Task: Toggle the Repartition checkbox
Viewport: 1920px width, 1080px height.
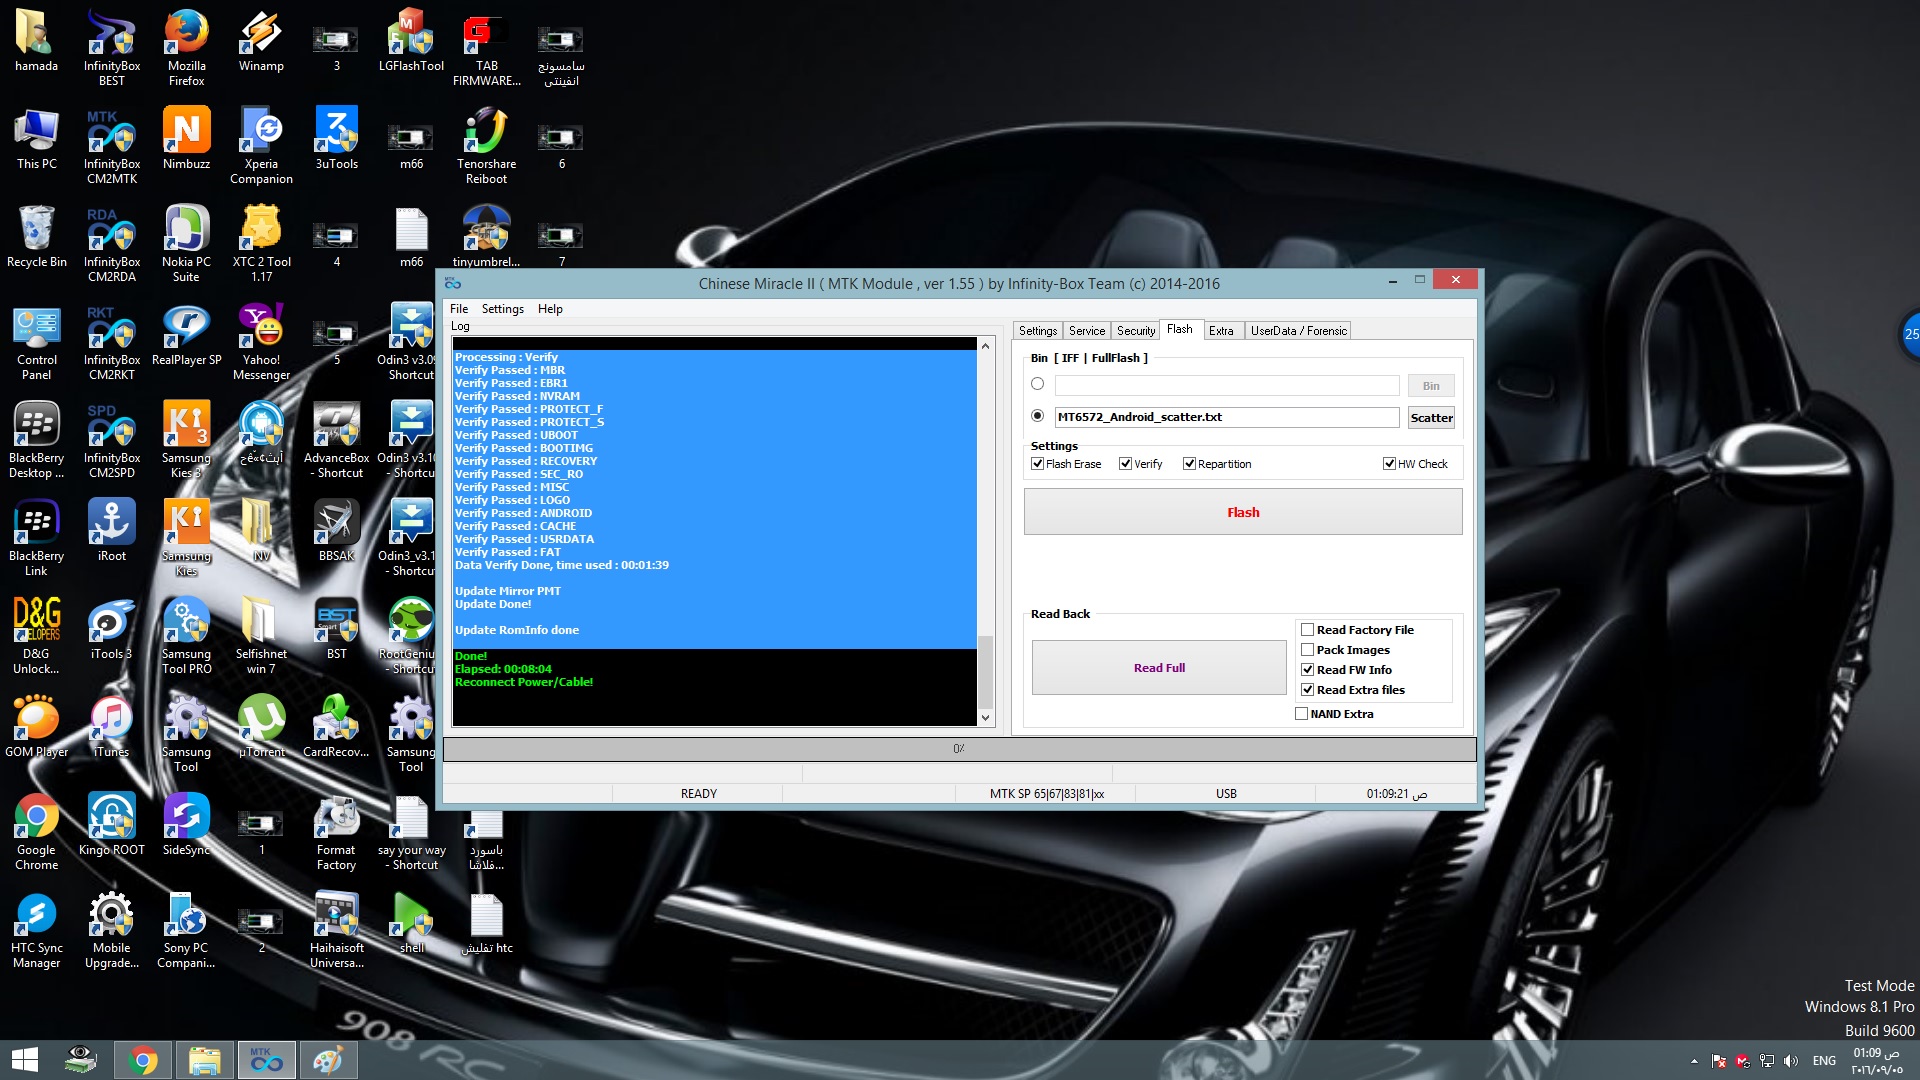Action: 1189,464
